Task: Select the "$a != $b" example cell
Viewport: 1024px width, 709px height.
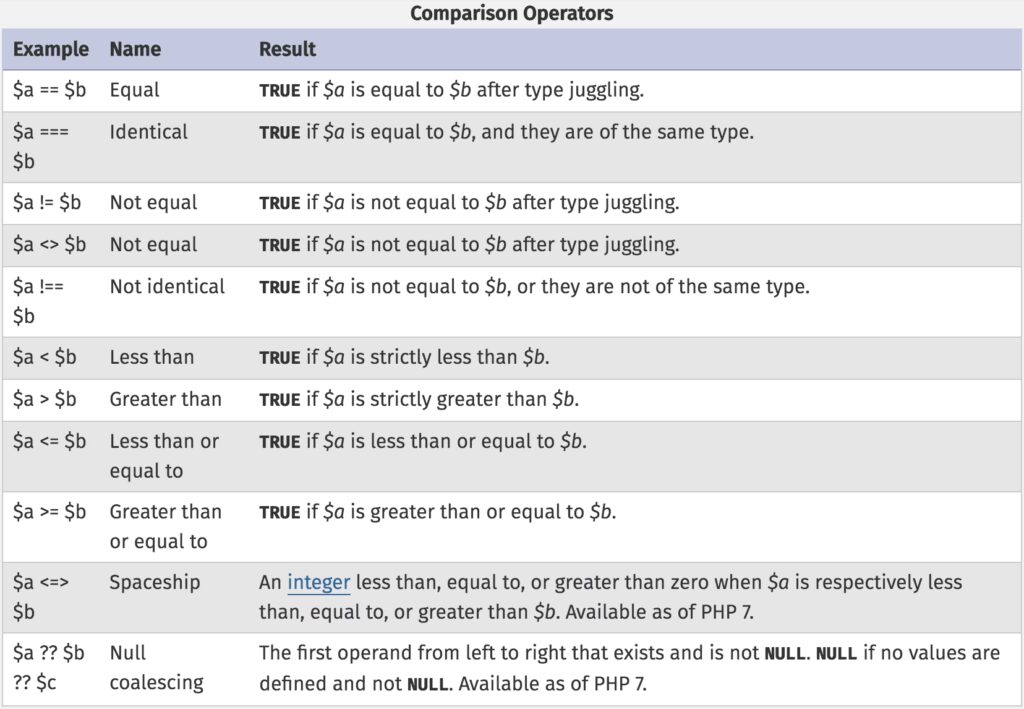Action: [47, 202]
